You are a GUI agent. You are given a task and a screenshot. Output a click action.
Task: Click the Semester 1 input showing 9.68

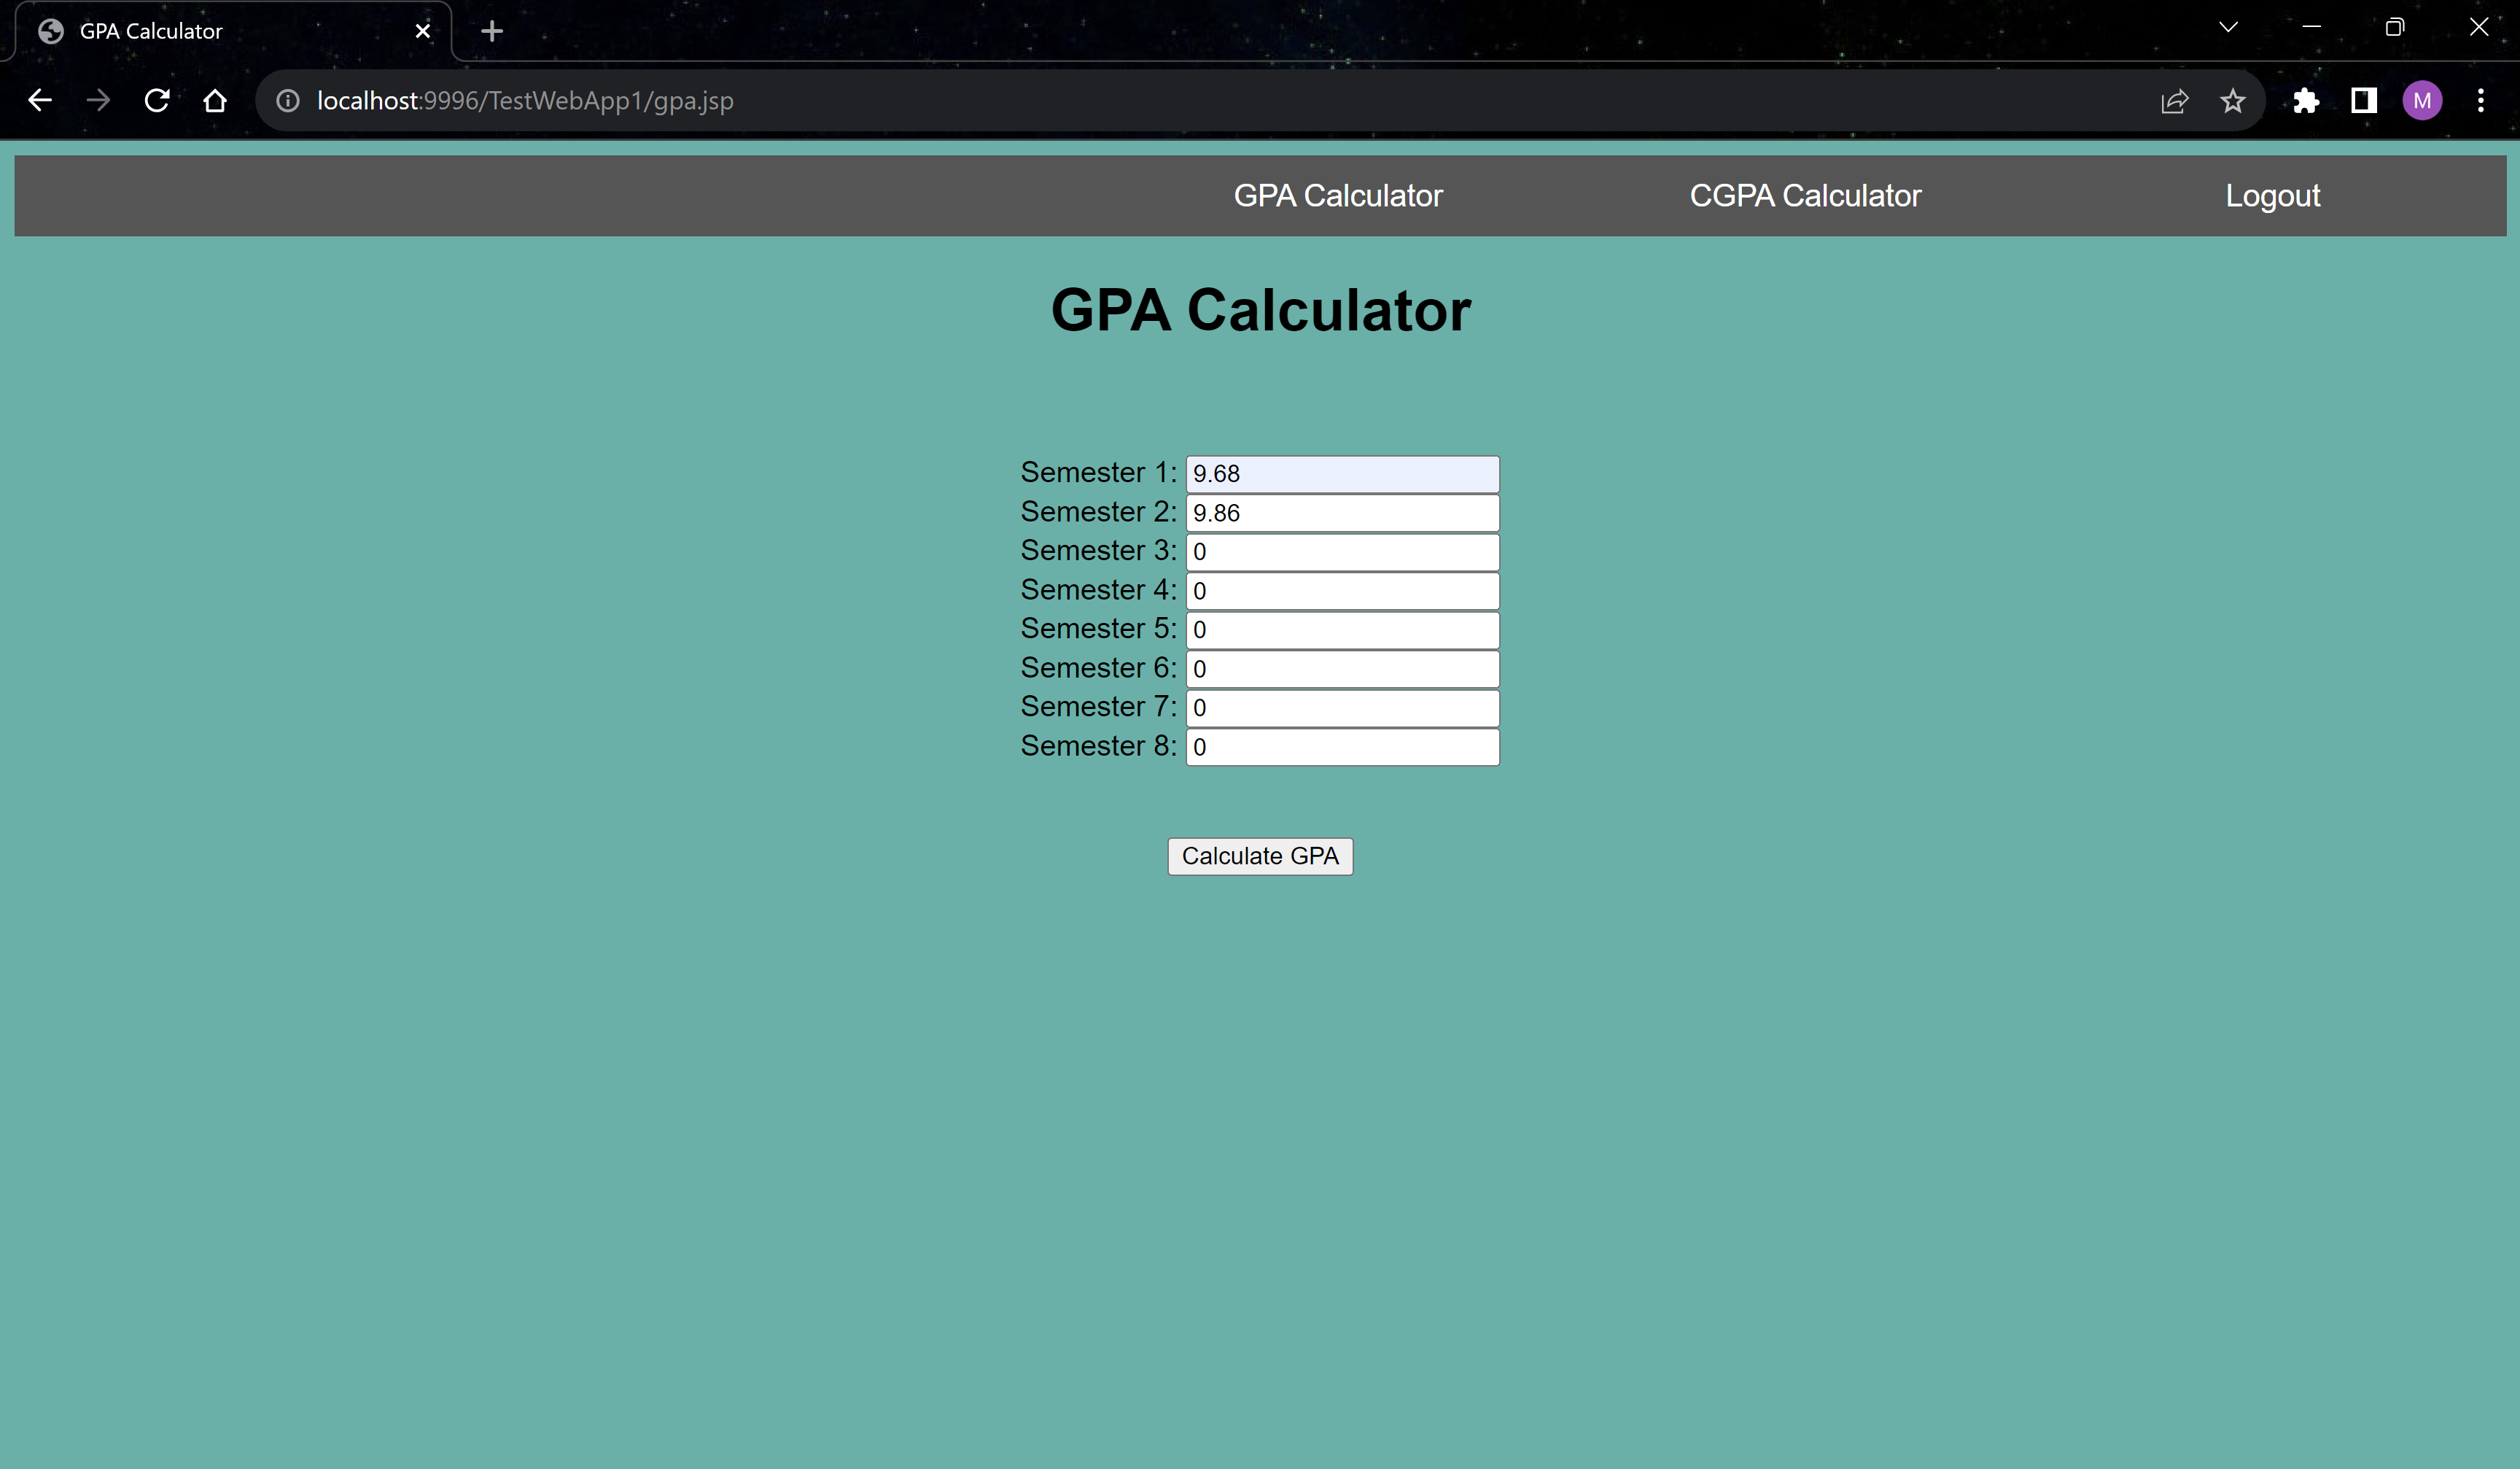point(1341,473)
